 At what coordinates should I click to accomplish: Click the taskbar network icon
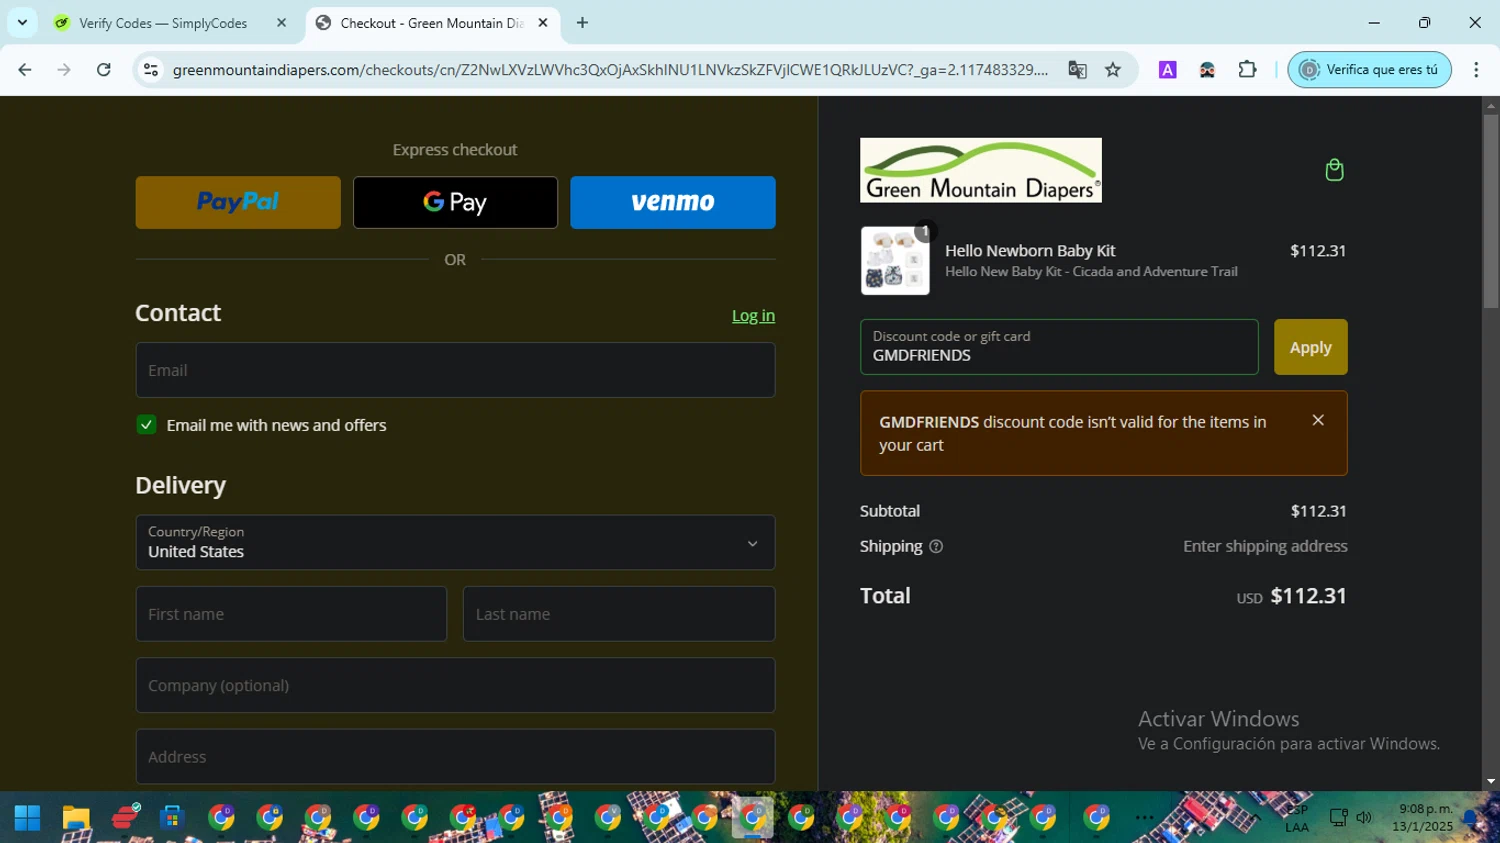(1338, 818)
